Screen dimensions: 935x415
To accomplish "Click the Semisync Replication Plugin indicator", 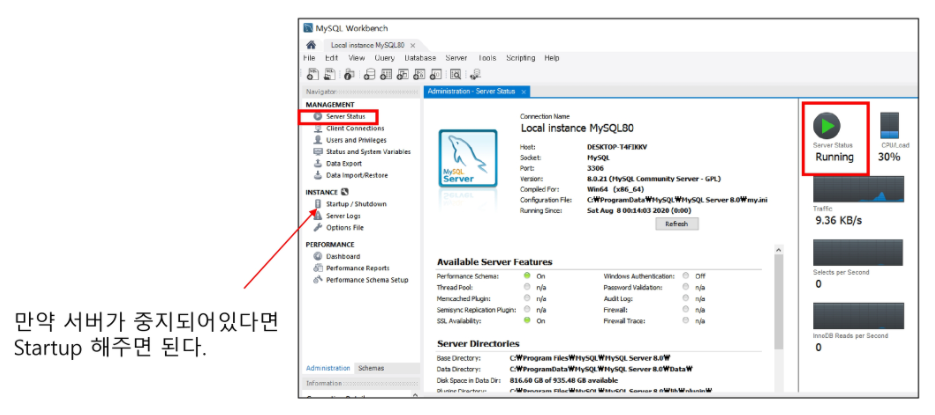I will (x=527, y=309).
